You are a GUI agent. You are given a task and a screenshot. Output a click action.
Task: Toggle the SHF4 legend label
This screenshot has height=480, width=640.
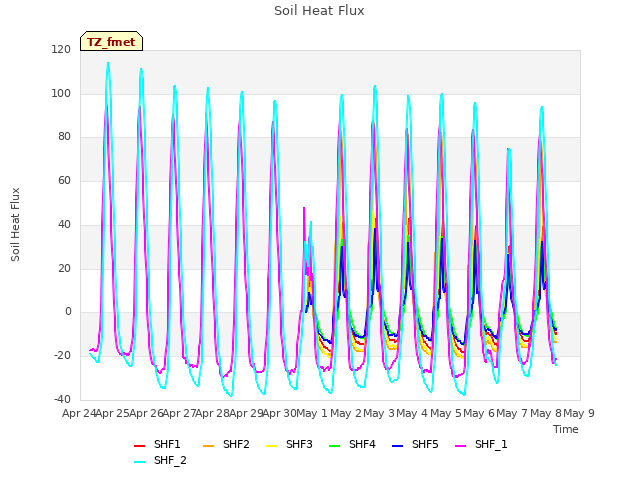coord(362,444)
